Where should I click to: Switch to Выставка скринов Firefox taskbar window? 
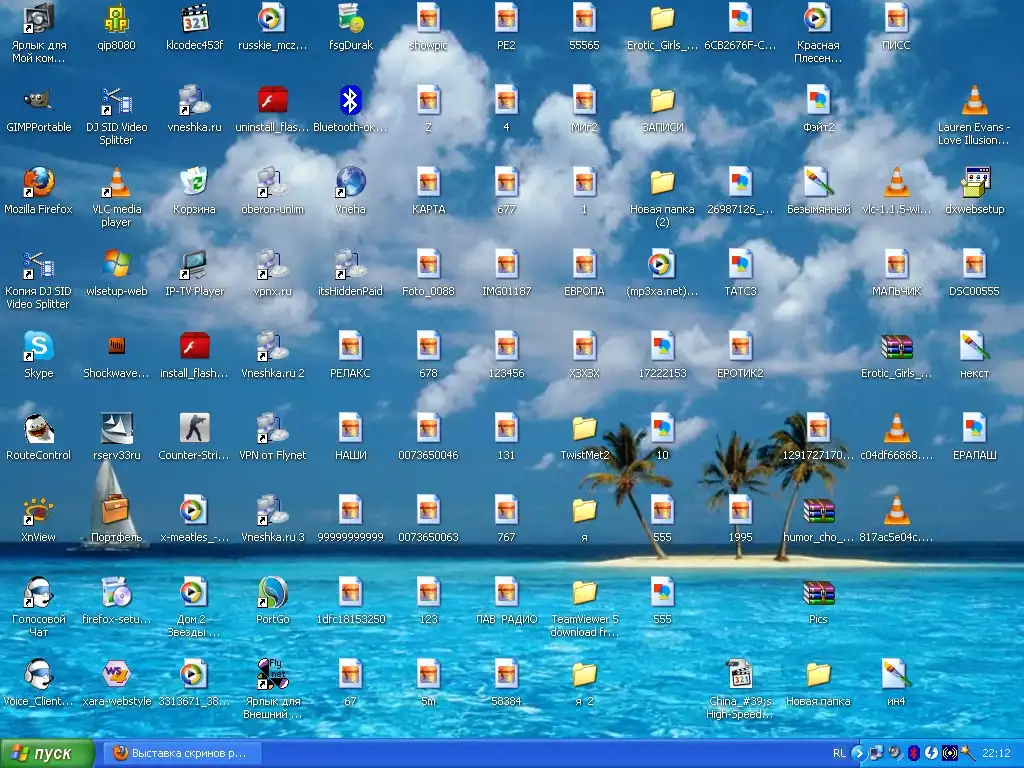(180, 752)
